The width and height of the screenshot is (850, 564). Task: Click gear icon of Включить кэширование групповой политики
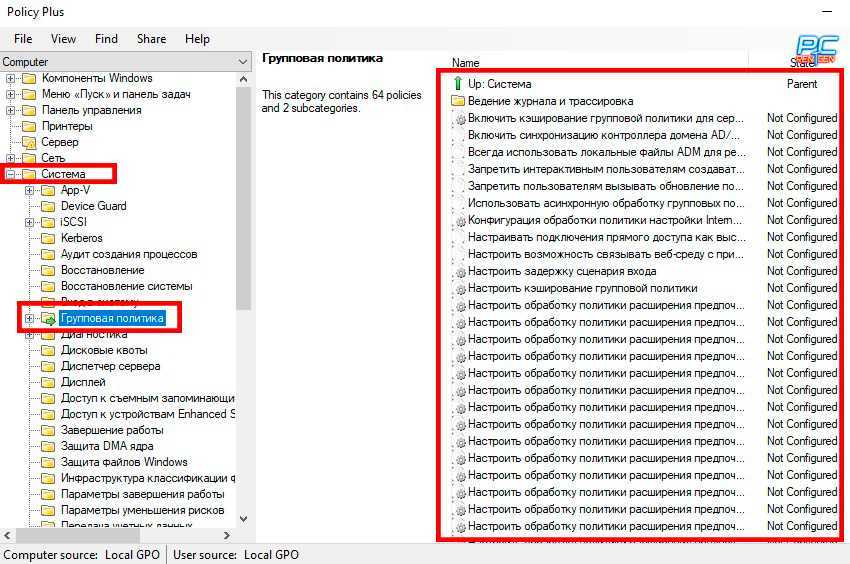pyautogui.click(x=460, y=119)
